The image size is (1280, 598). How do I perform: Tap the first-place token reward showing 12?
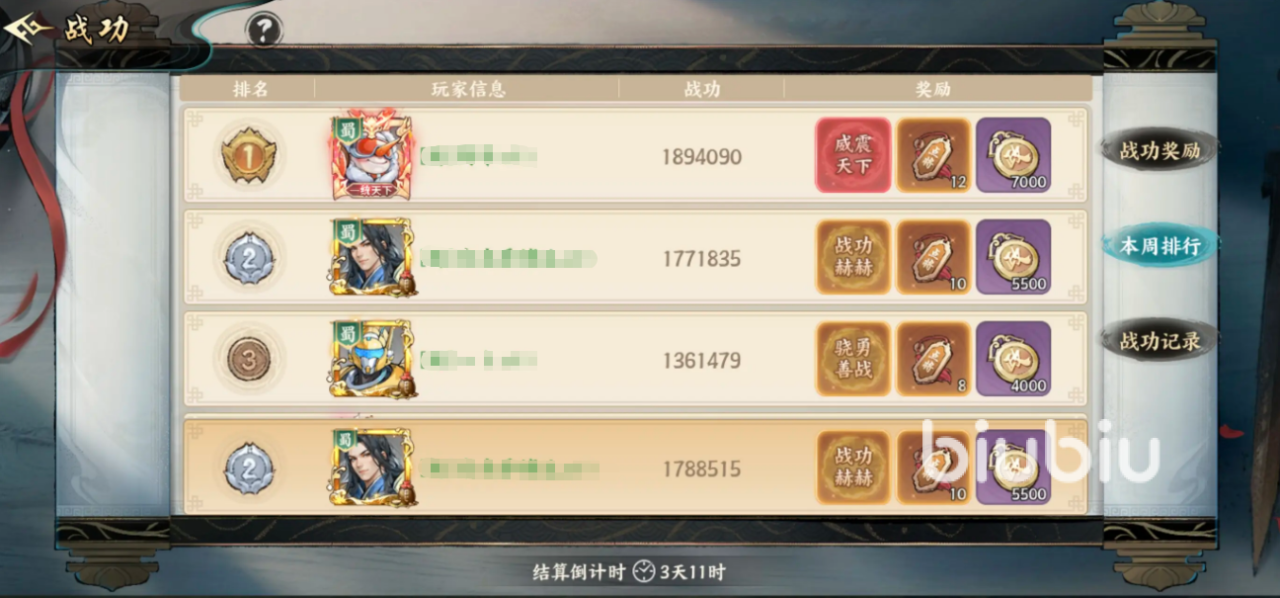click(933, 155)
